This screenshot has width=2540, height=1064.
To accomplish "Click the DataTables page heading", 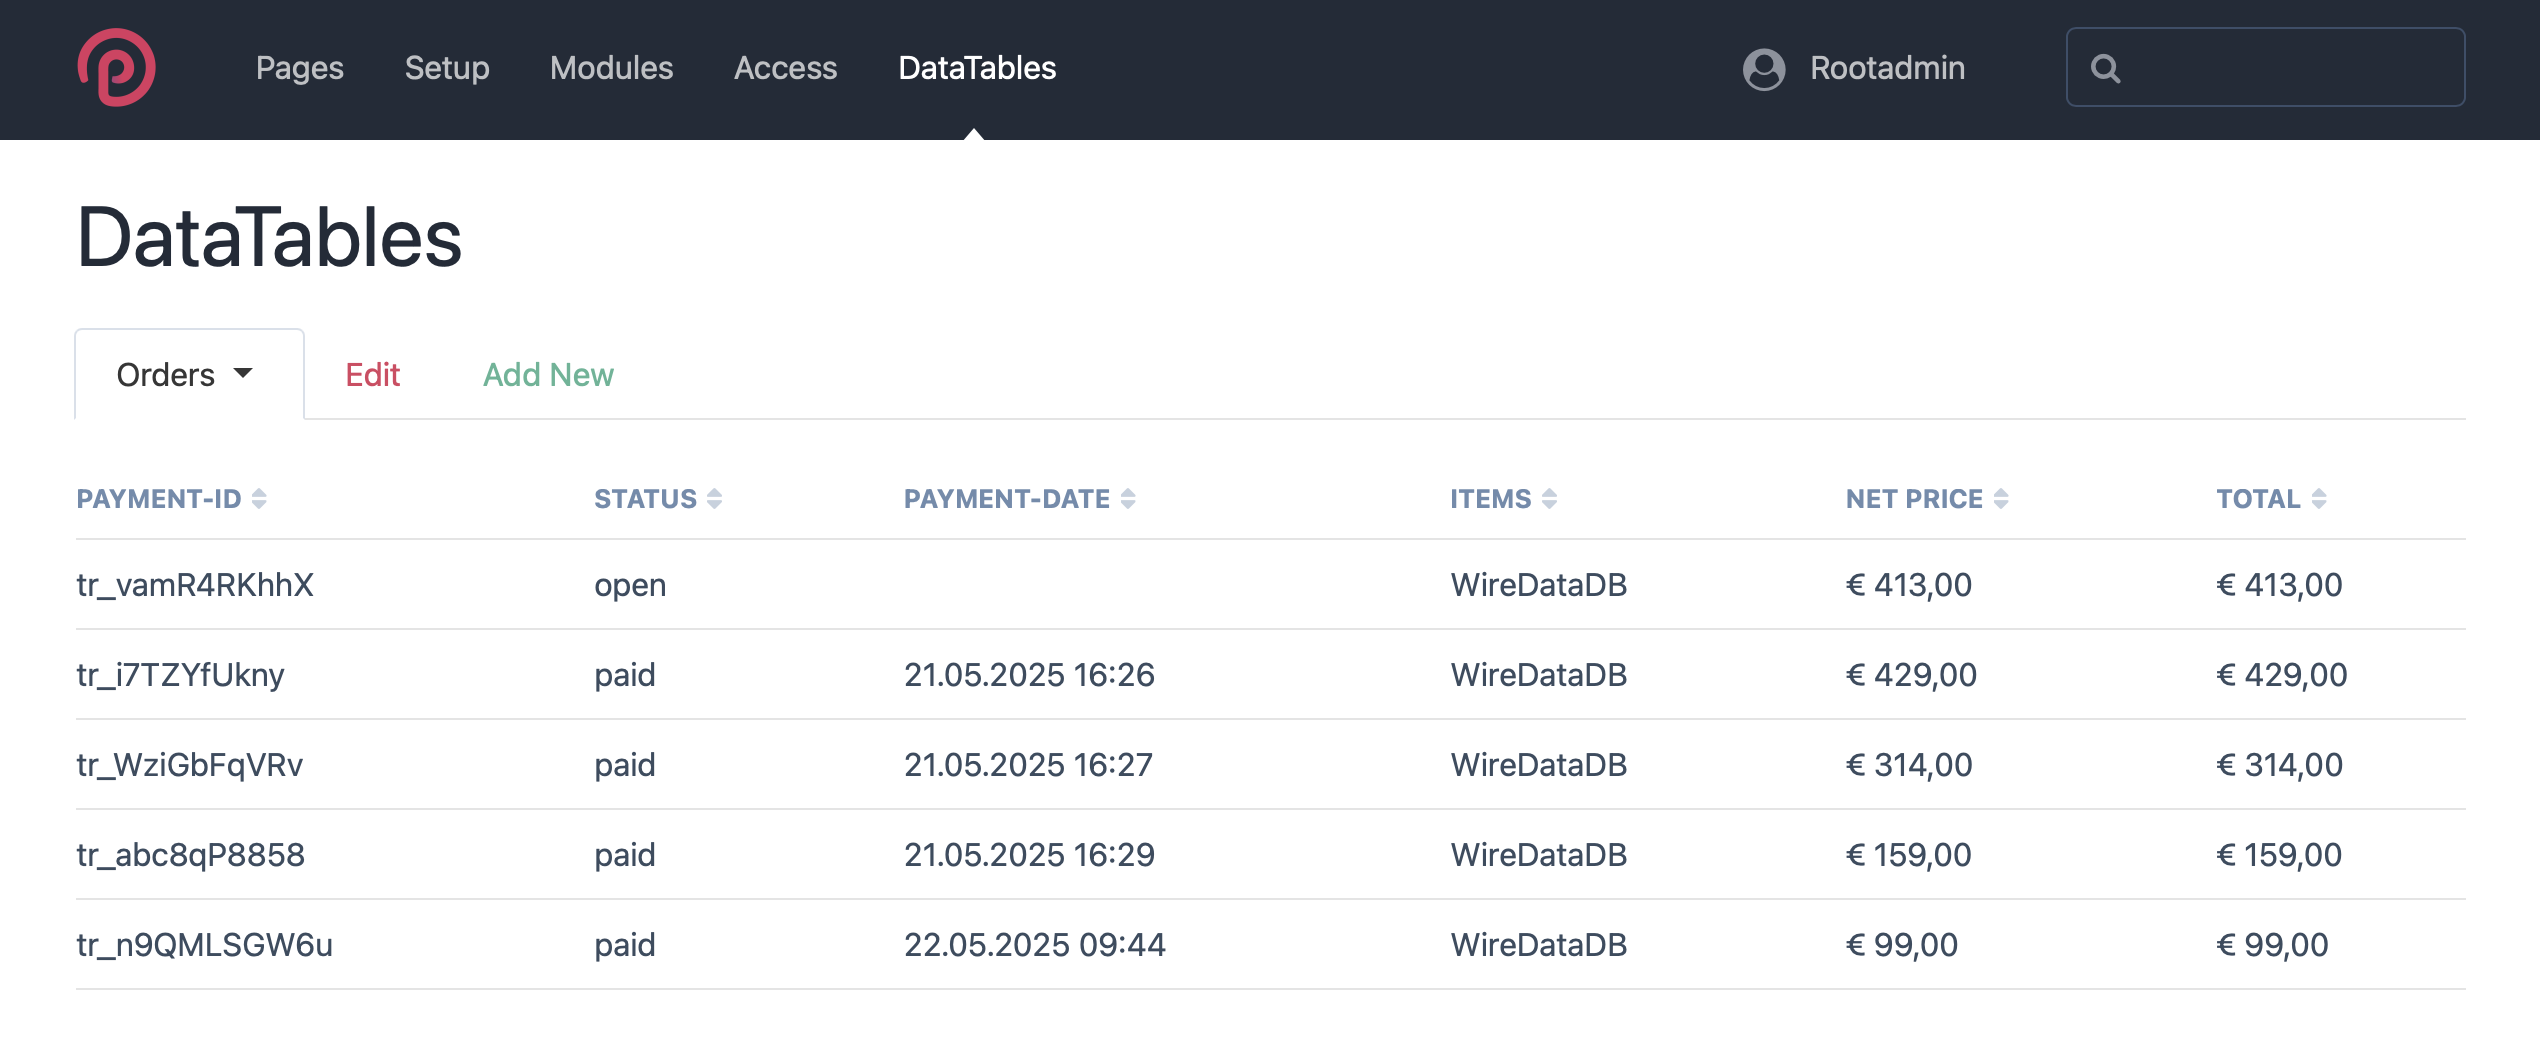I will (269, 238).
